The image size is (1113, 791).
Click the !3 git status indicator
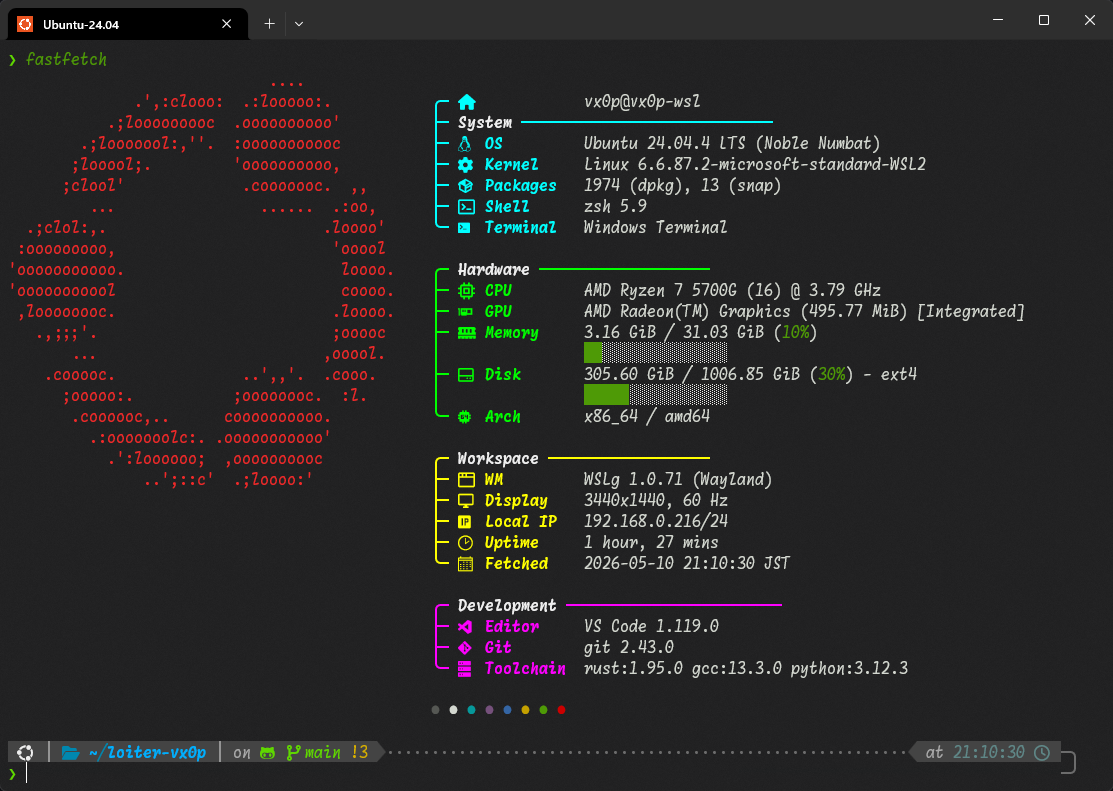360,753
